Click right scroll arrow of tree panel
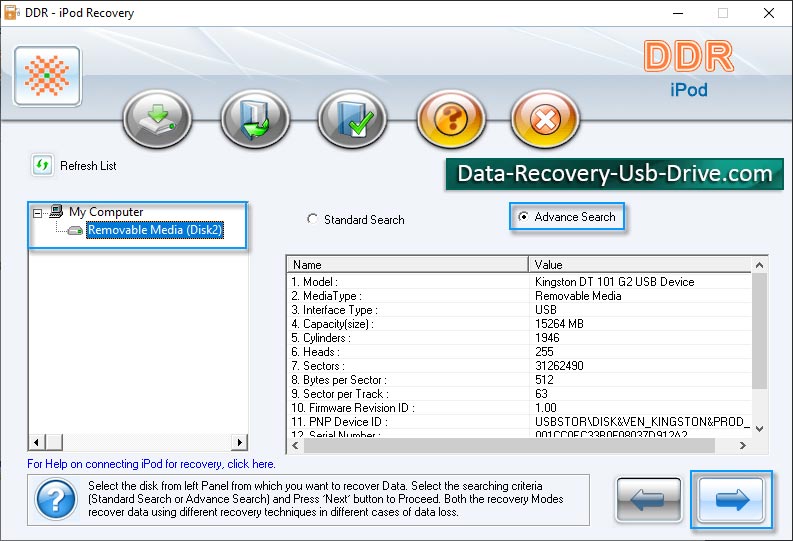The width and height of the screenshot is (793, 541). click(x=239, y=442)
